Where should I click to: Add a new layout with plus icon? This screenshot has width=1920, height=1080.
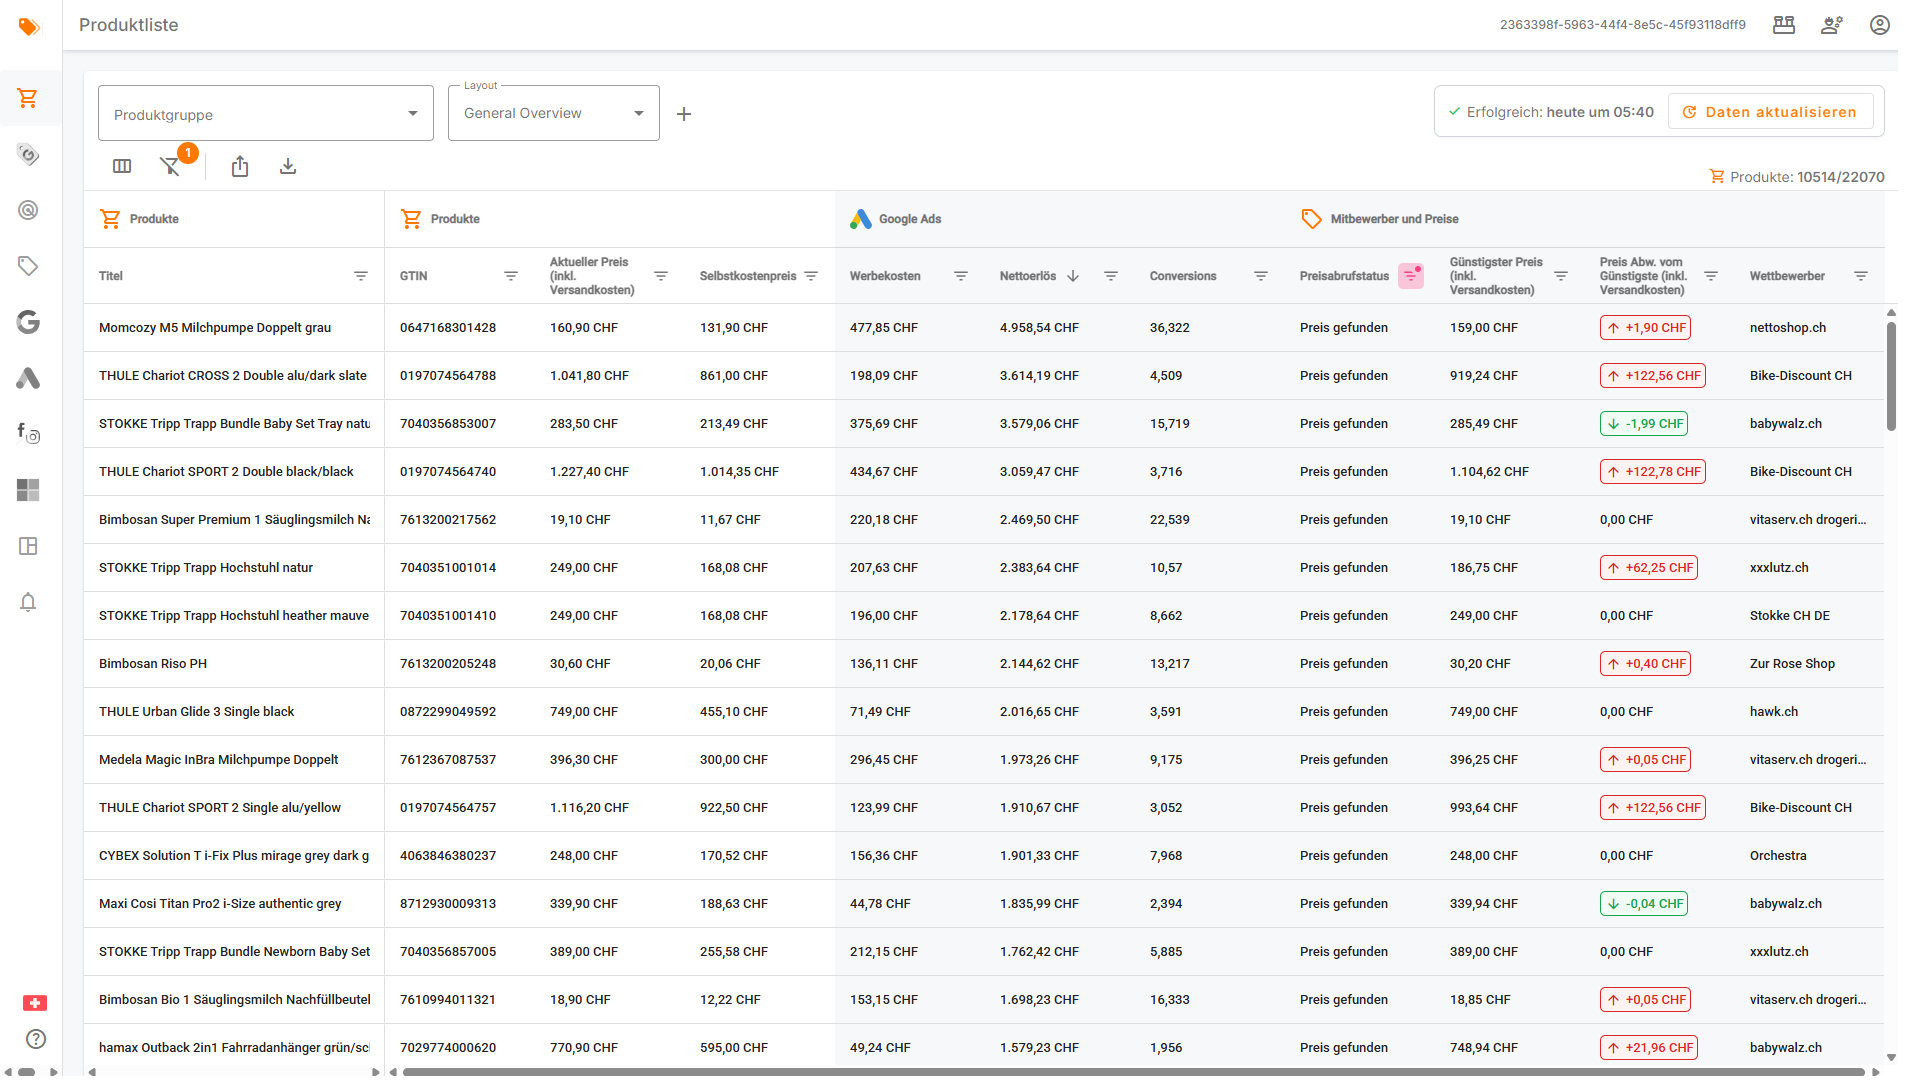(x=684, y=114)
